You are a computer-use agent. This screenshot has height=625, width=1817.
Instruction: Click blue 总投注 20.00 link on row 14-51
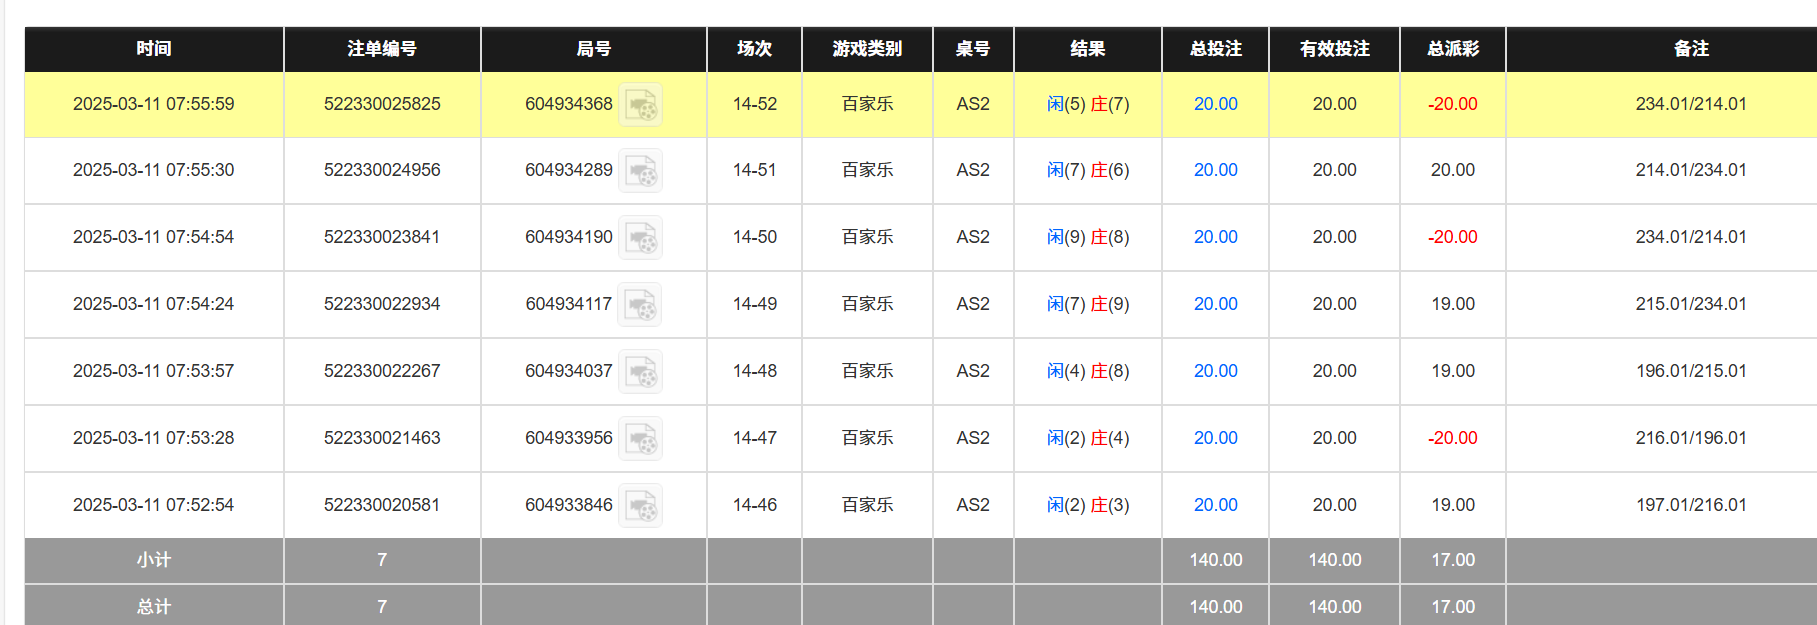point(1214,170)
